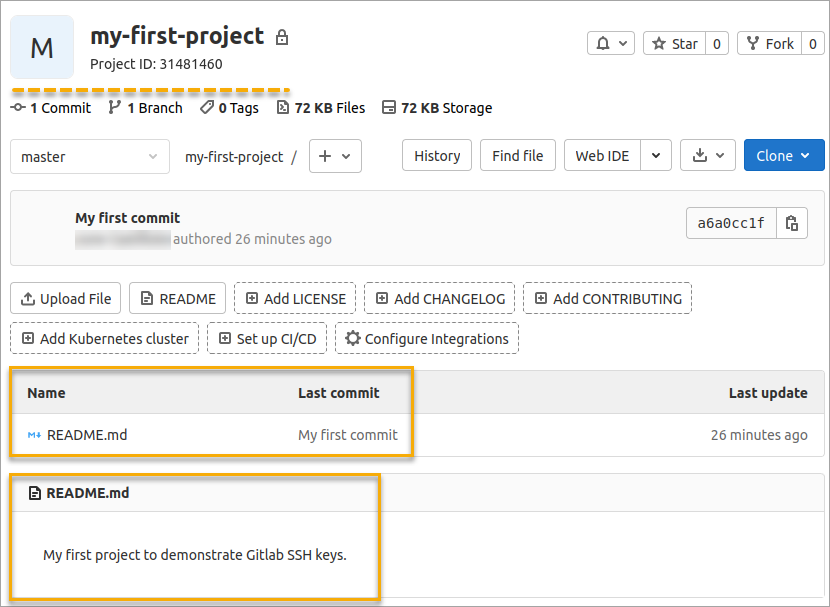Screen dimensions: 830x607
Task: Open the 1 Commit link
Action: point(51,108)
